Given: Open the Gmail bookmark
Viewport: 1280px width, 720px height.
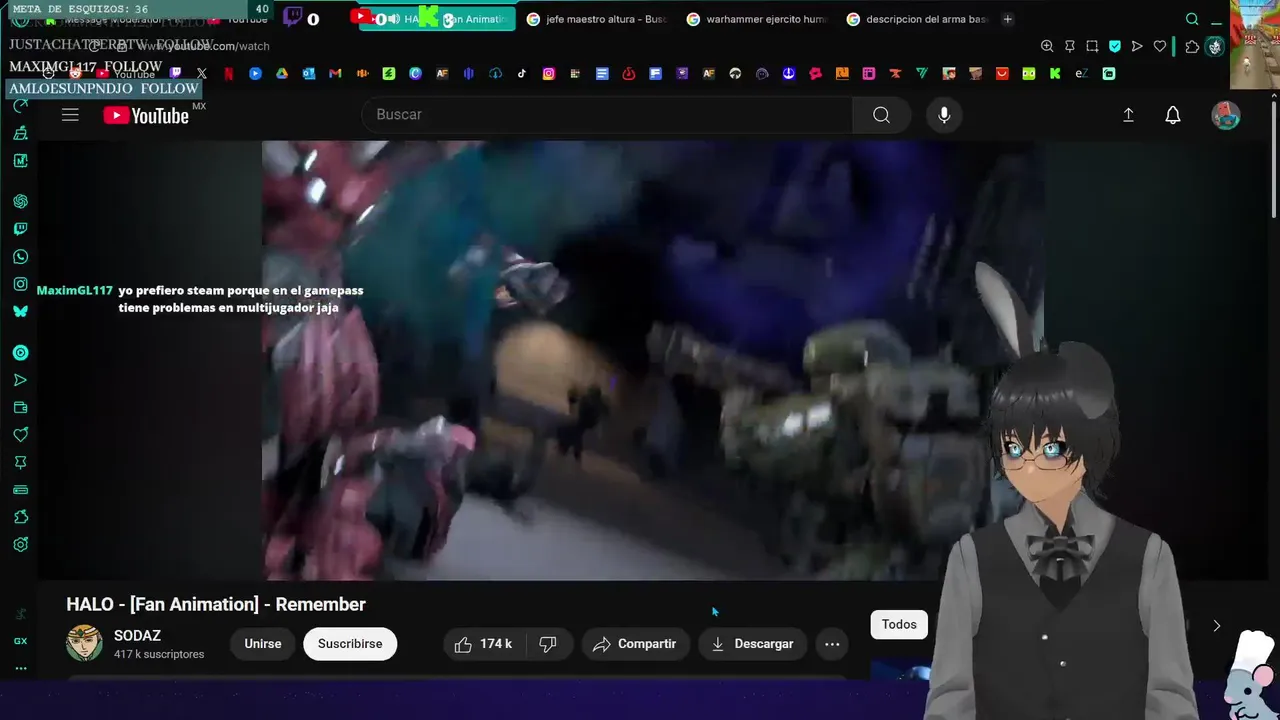Looking at the screenshot, I should click(x=335, y=74).
